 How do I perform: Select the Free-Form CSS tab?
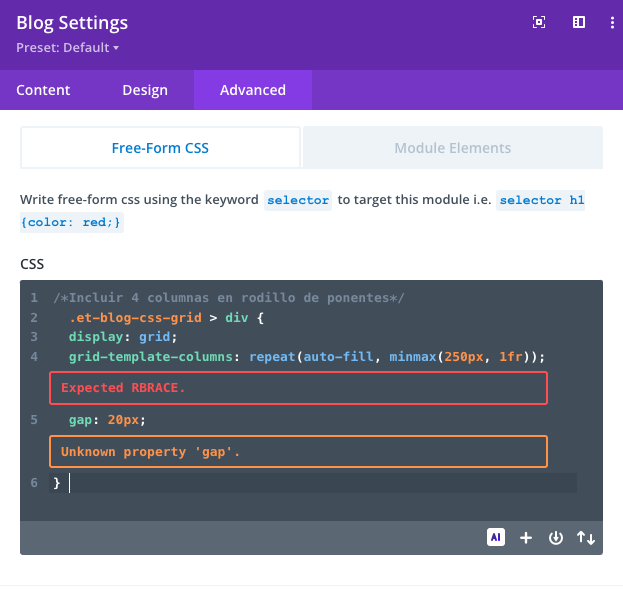pyautogui.click(x=160, y=148)
